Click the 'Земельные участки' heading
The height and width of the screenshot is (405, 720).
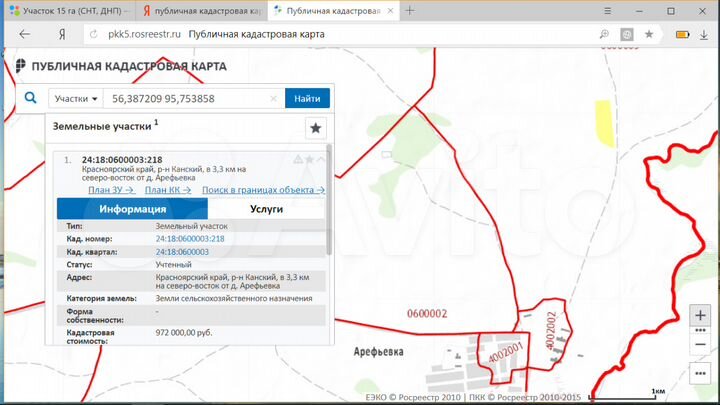(102, 126)
